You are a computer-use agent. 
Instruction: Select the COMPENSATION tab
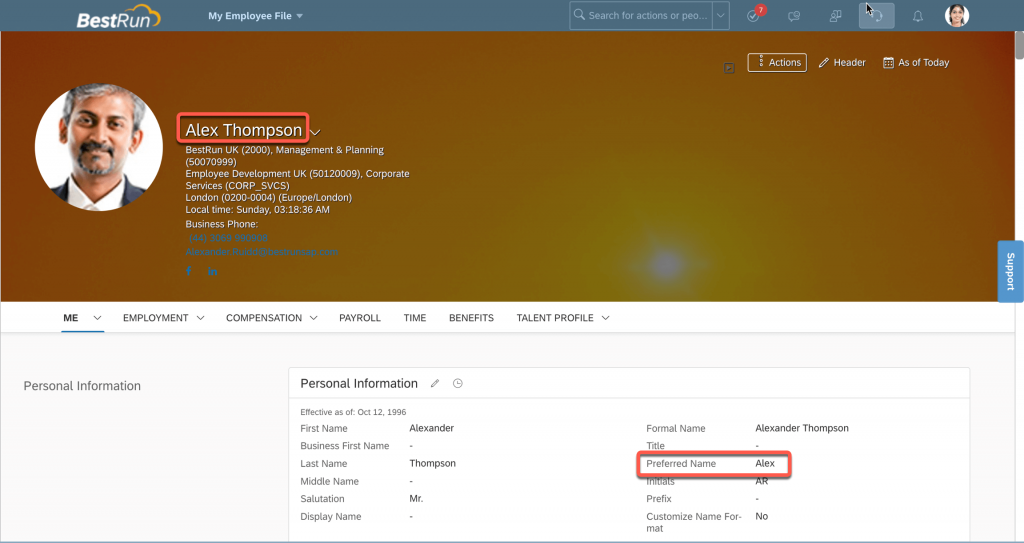point(264,318)
